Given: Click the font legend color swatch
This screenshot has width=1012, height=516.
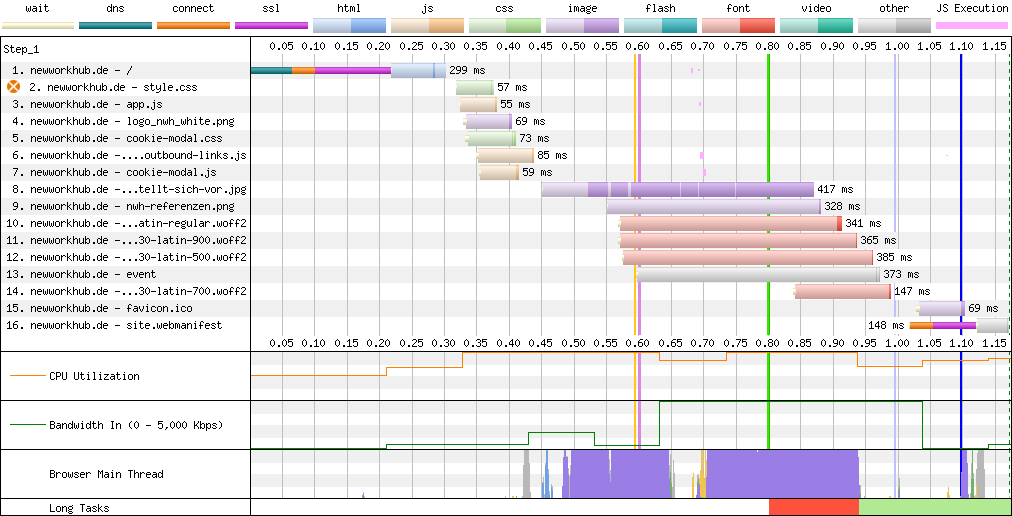Looking at the screenshot, I should point(738,25).
